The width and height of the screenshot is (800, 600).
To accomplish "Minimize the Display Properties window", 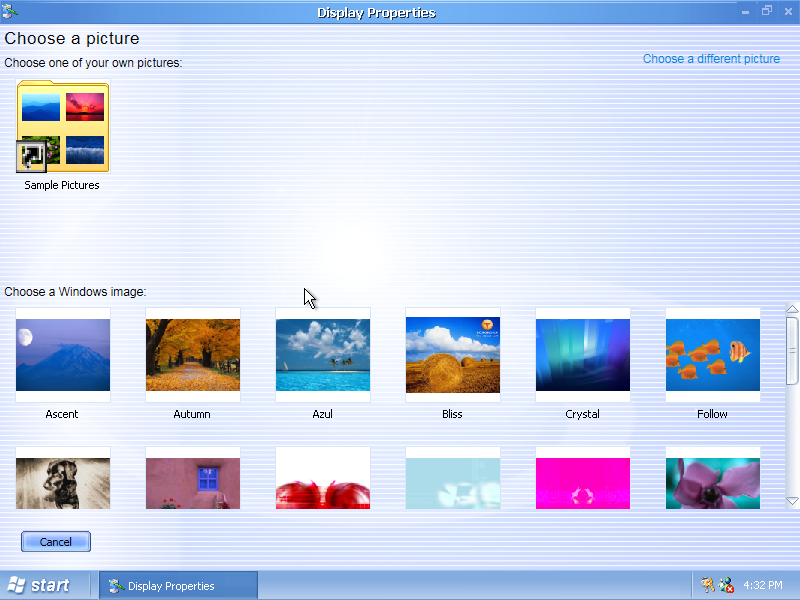I will pyautogui.click(x=745, y=11).
